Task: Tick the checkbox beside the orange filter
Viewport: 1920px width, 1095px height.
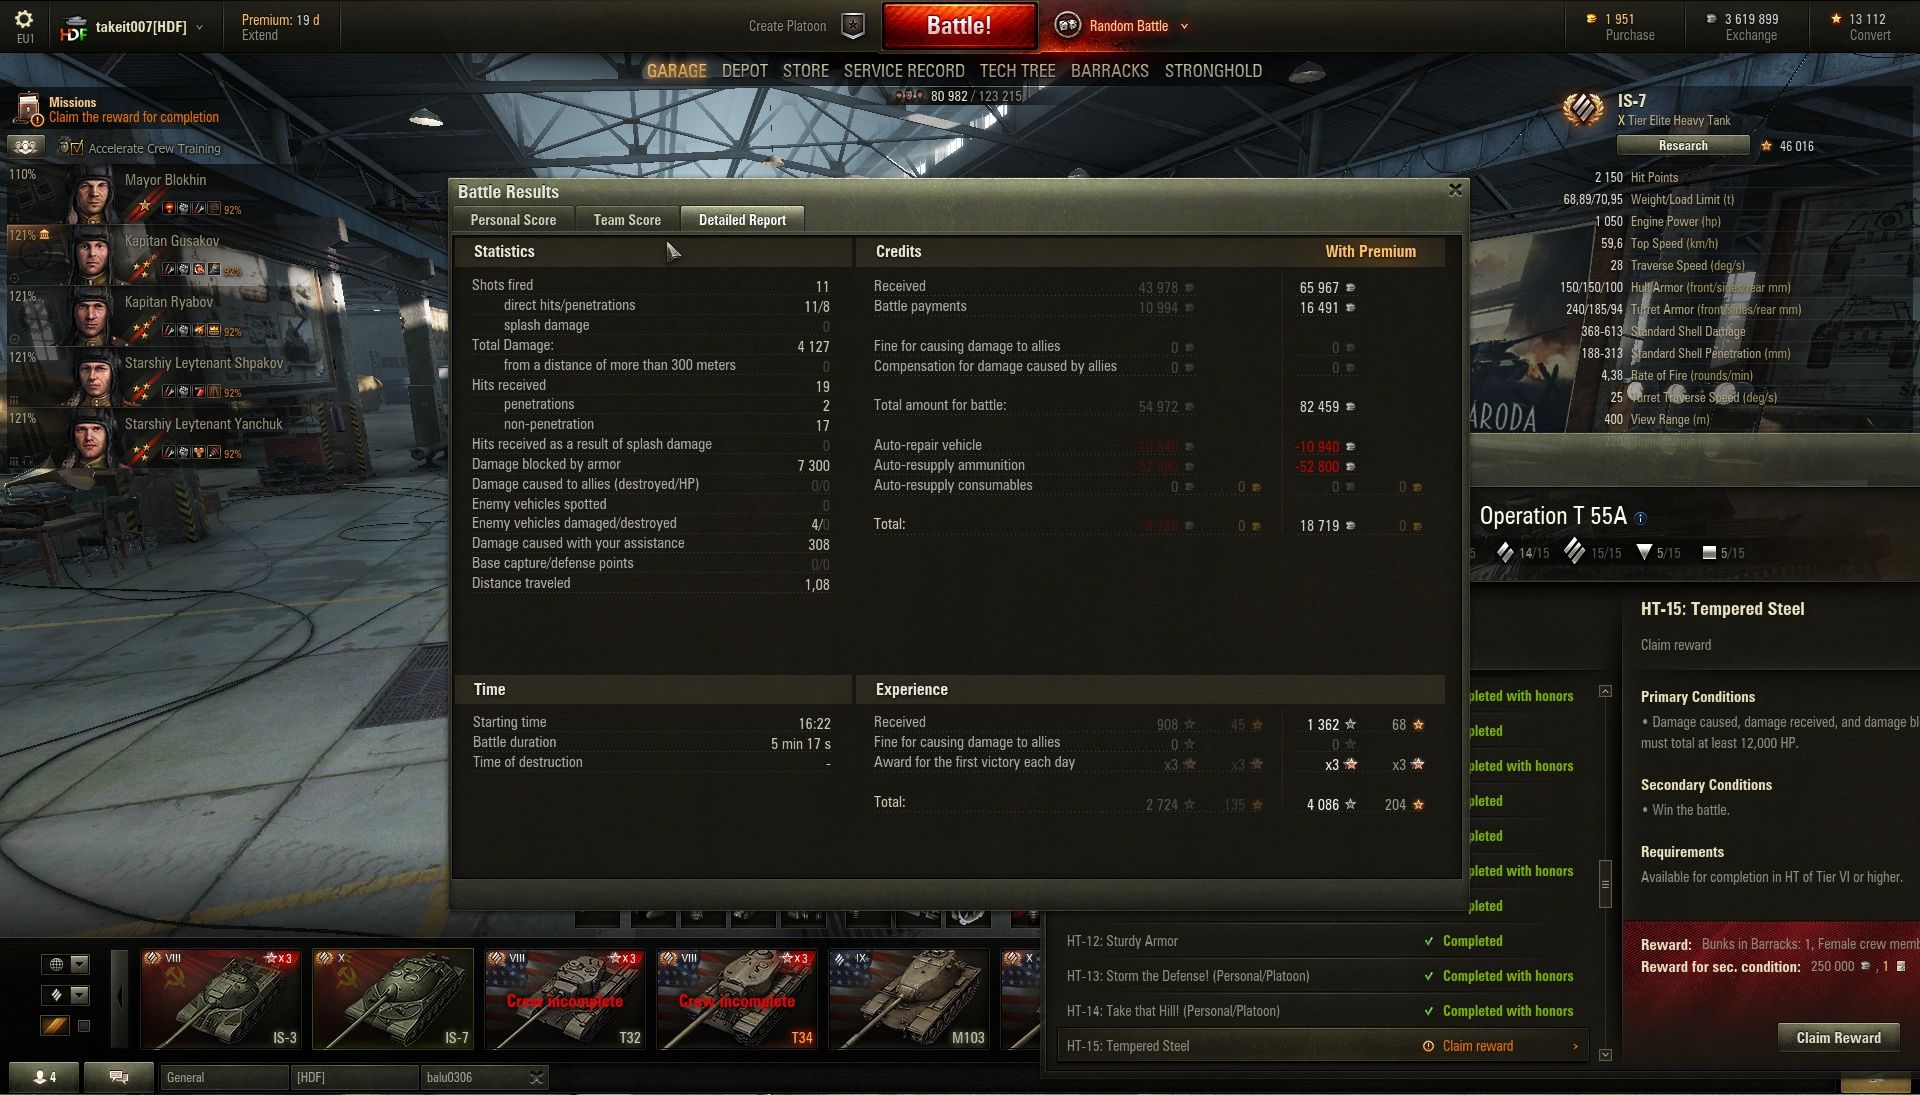Action: pyautogui.click(x=84, y=1026)
